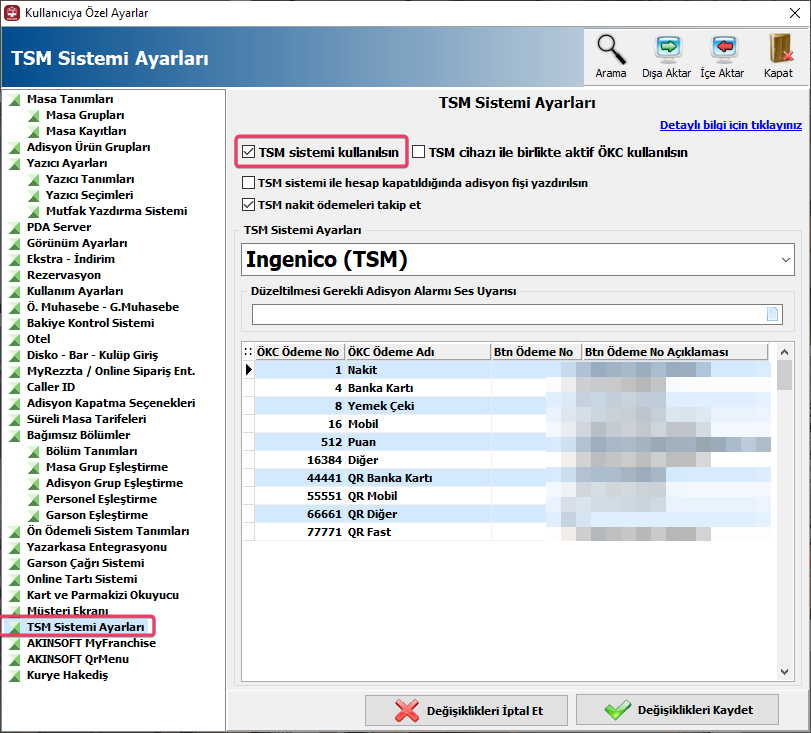Click the document icon in alarm sound field
811x733 pixels.
pos(771,315)
